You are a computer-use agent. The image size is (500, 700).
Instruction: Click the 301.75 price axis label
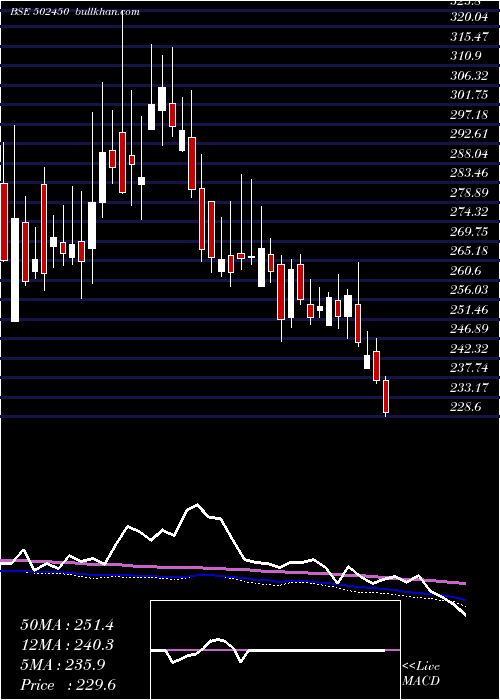tap(469, 95)
